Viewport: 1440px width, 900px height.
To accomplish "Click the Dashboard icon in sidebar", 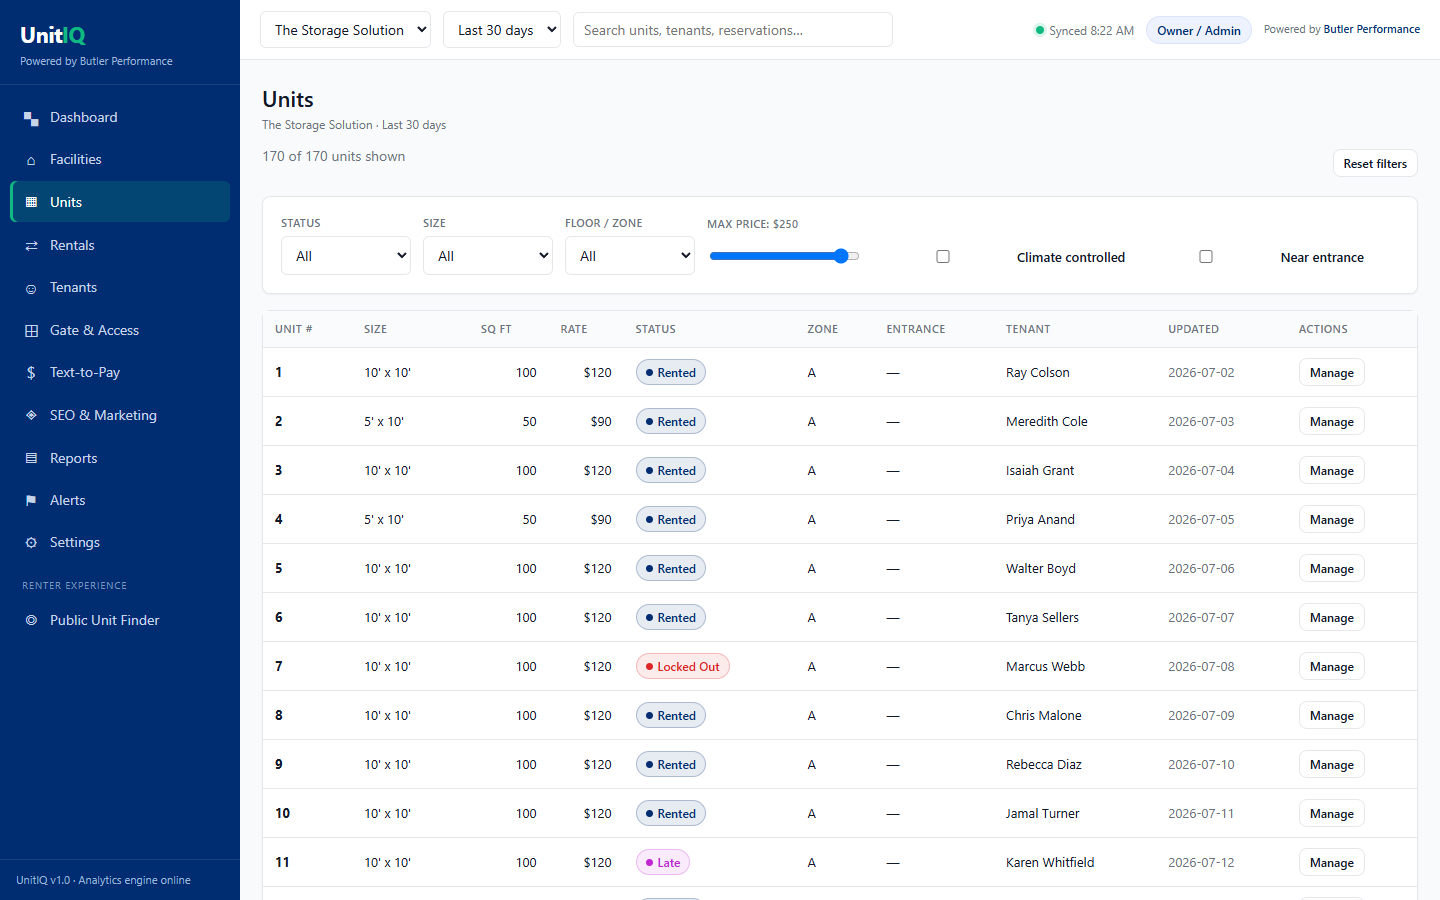I will tap(31, 118).
